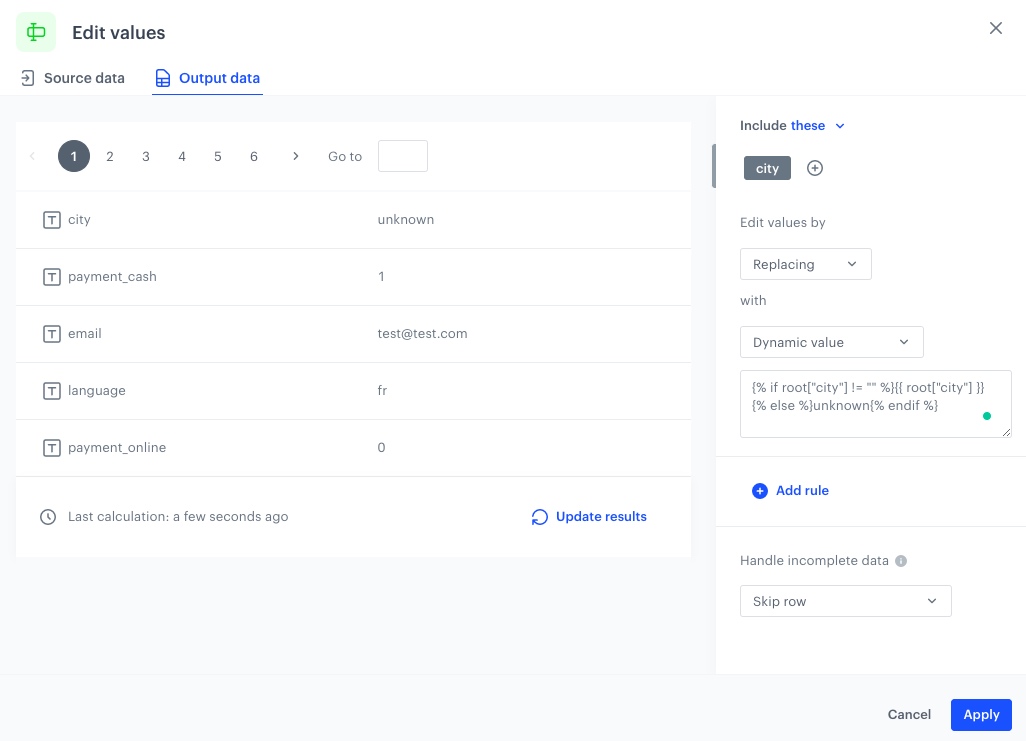This screenshot has height=741, width=1026.
Task: Click the clock icon by Last calculation
Action: tap(48, 517)
